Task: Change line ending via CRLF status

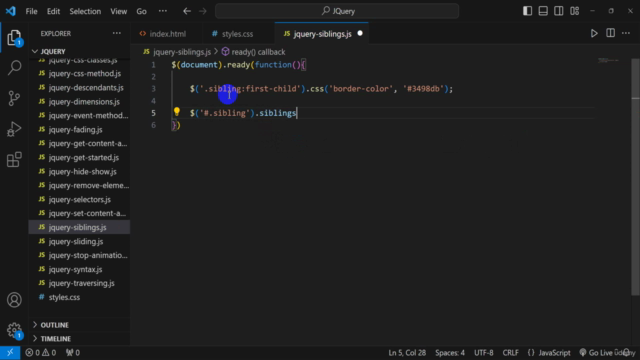Action: [x=511, y=353]
